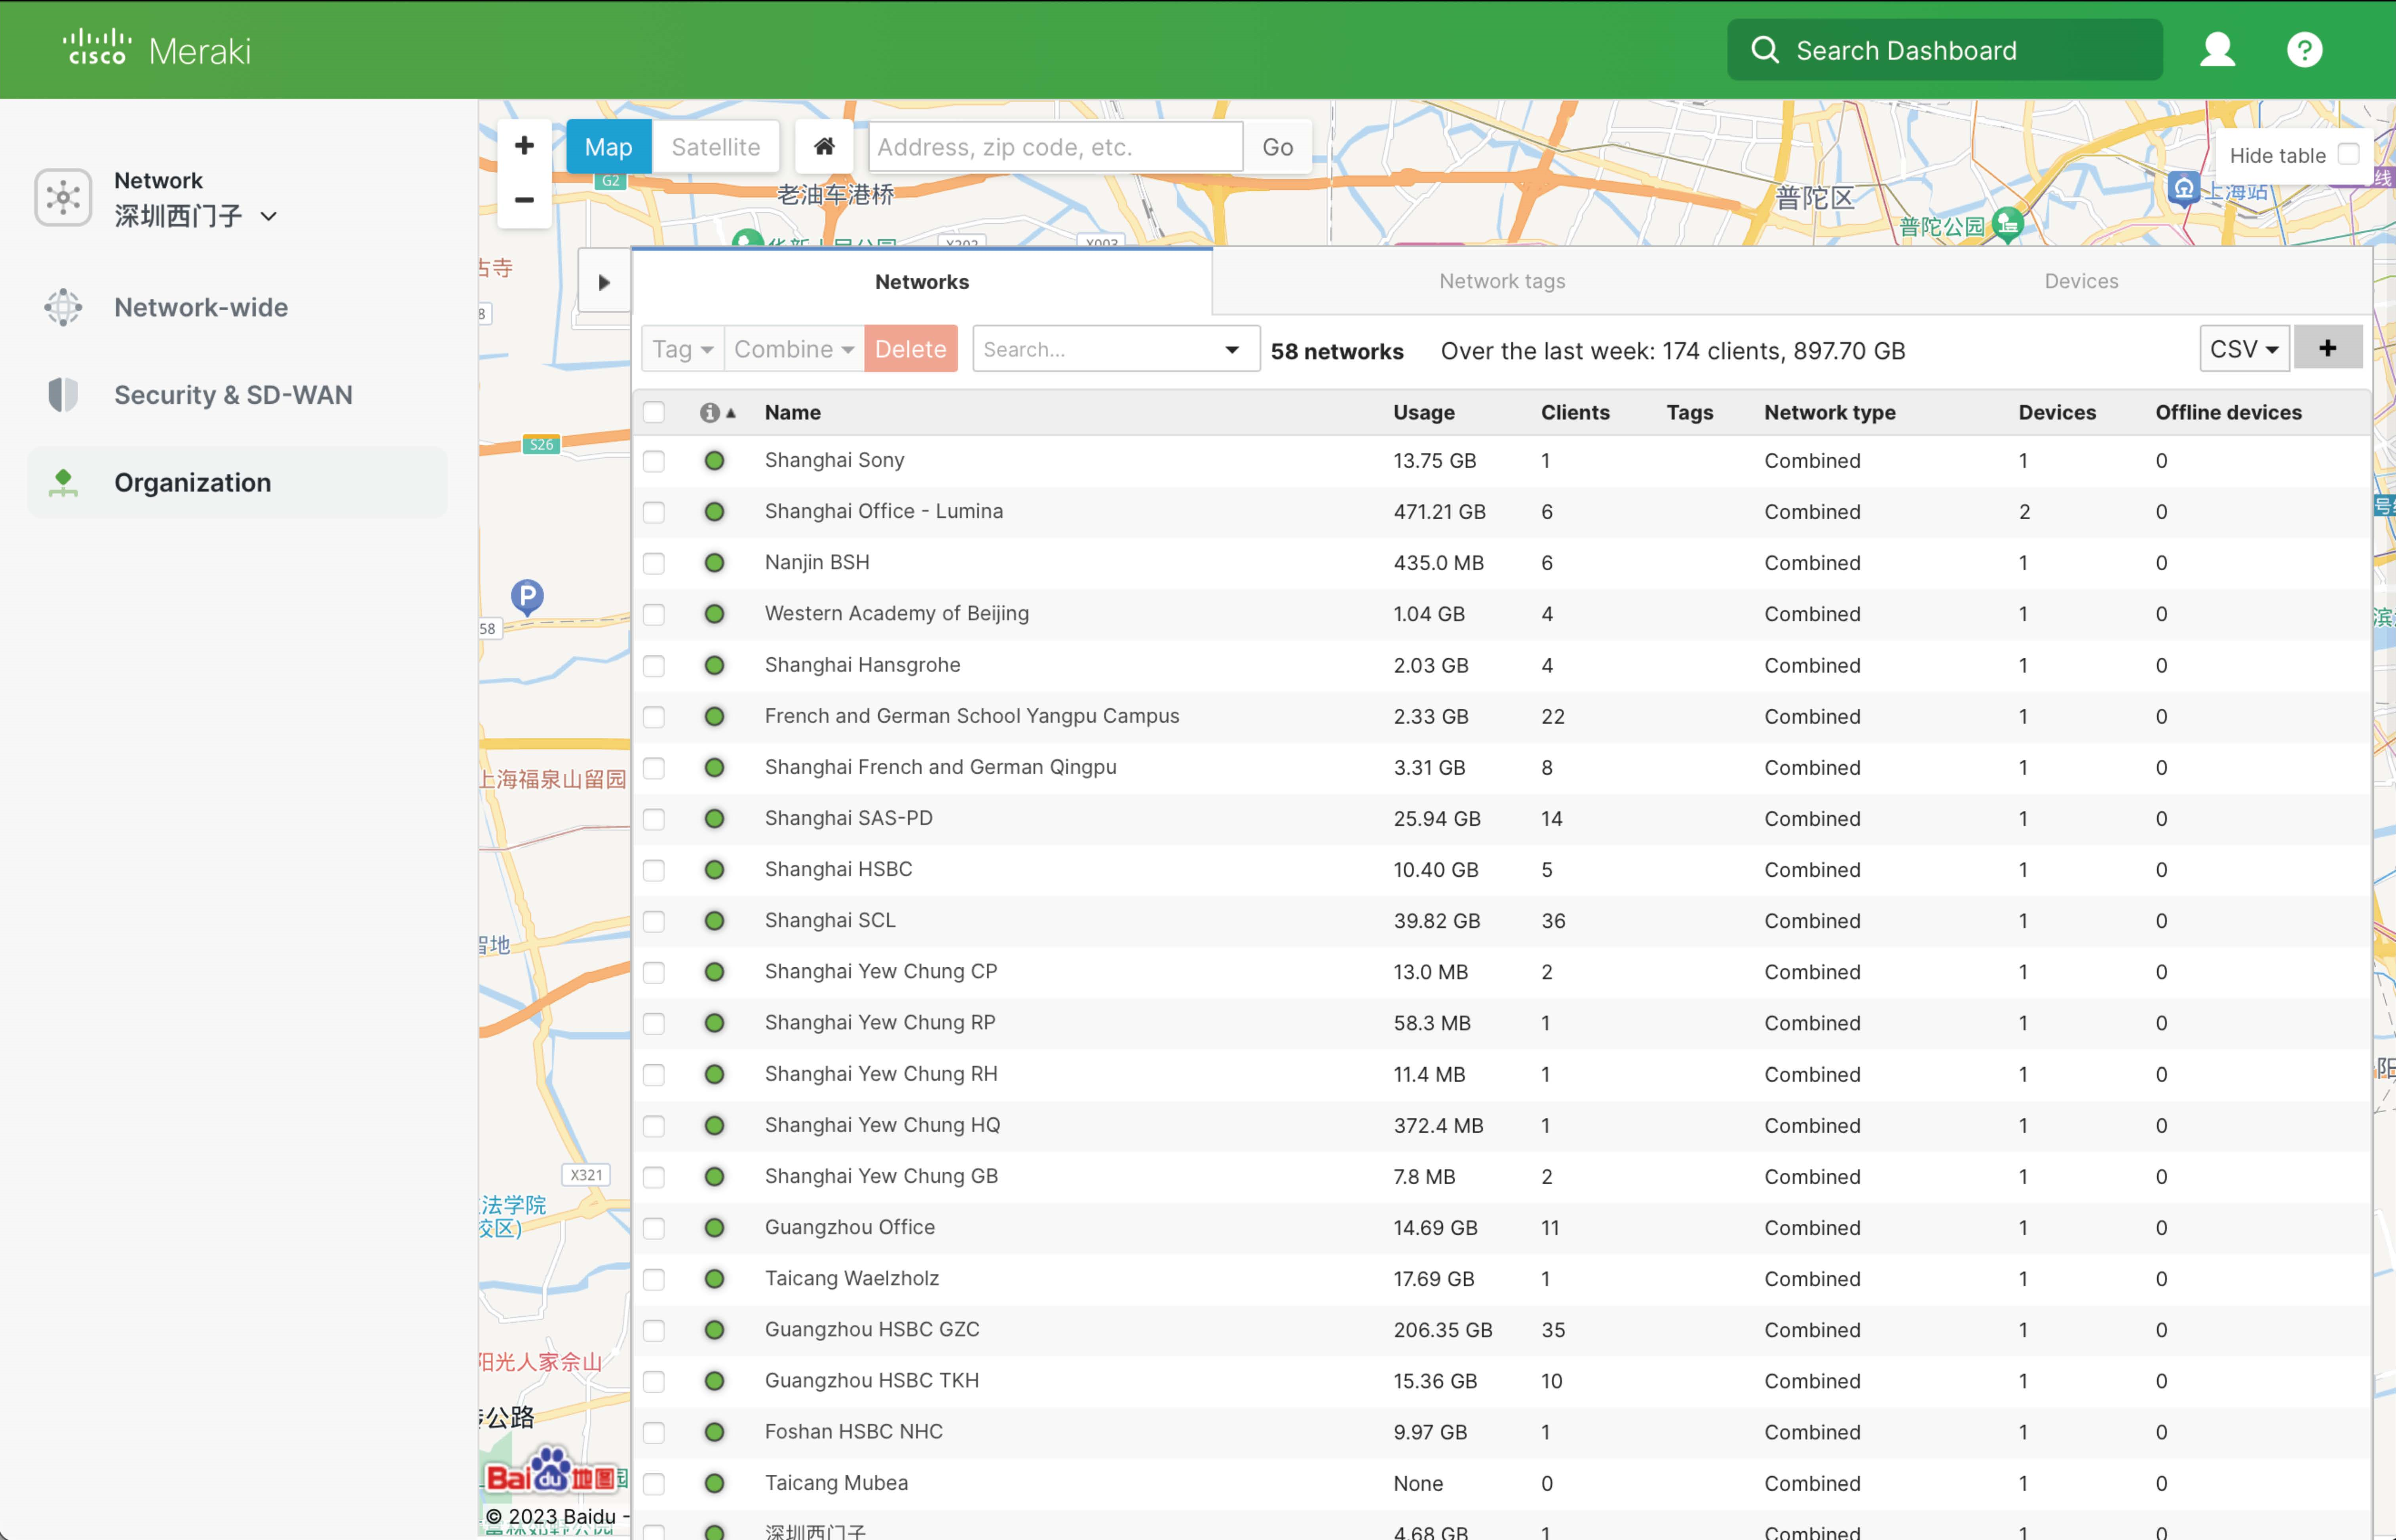The width and height of the screenshot is (2396, 1540).
Task: Sort by the Usage column header
Action: point(1424,413)
